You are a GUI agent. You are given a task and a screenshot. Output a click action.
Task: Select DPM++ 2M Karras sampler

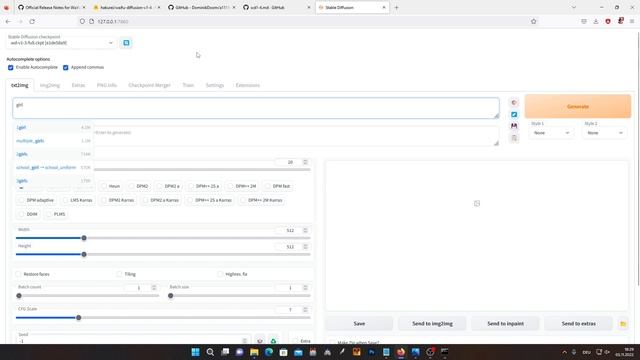(260, 200)
